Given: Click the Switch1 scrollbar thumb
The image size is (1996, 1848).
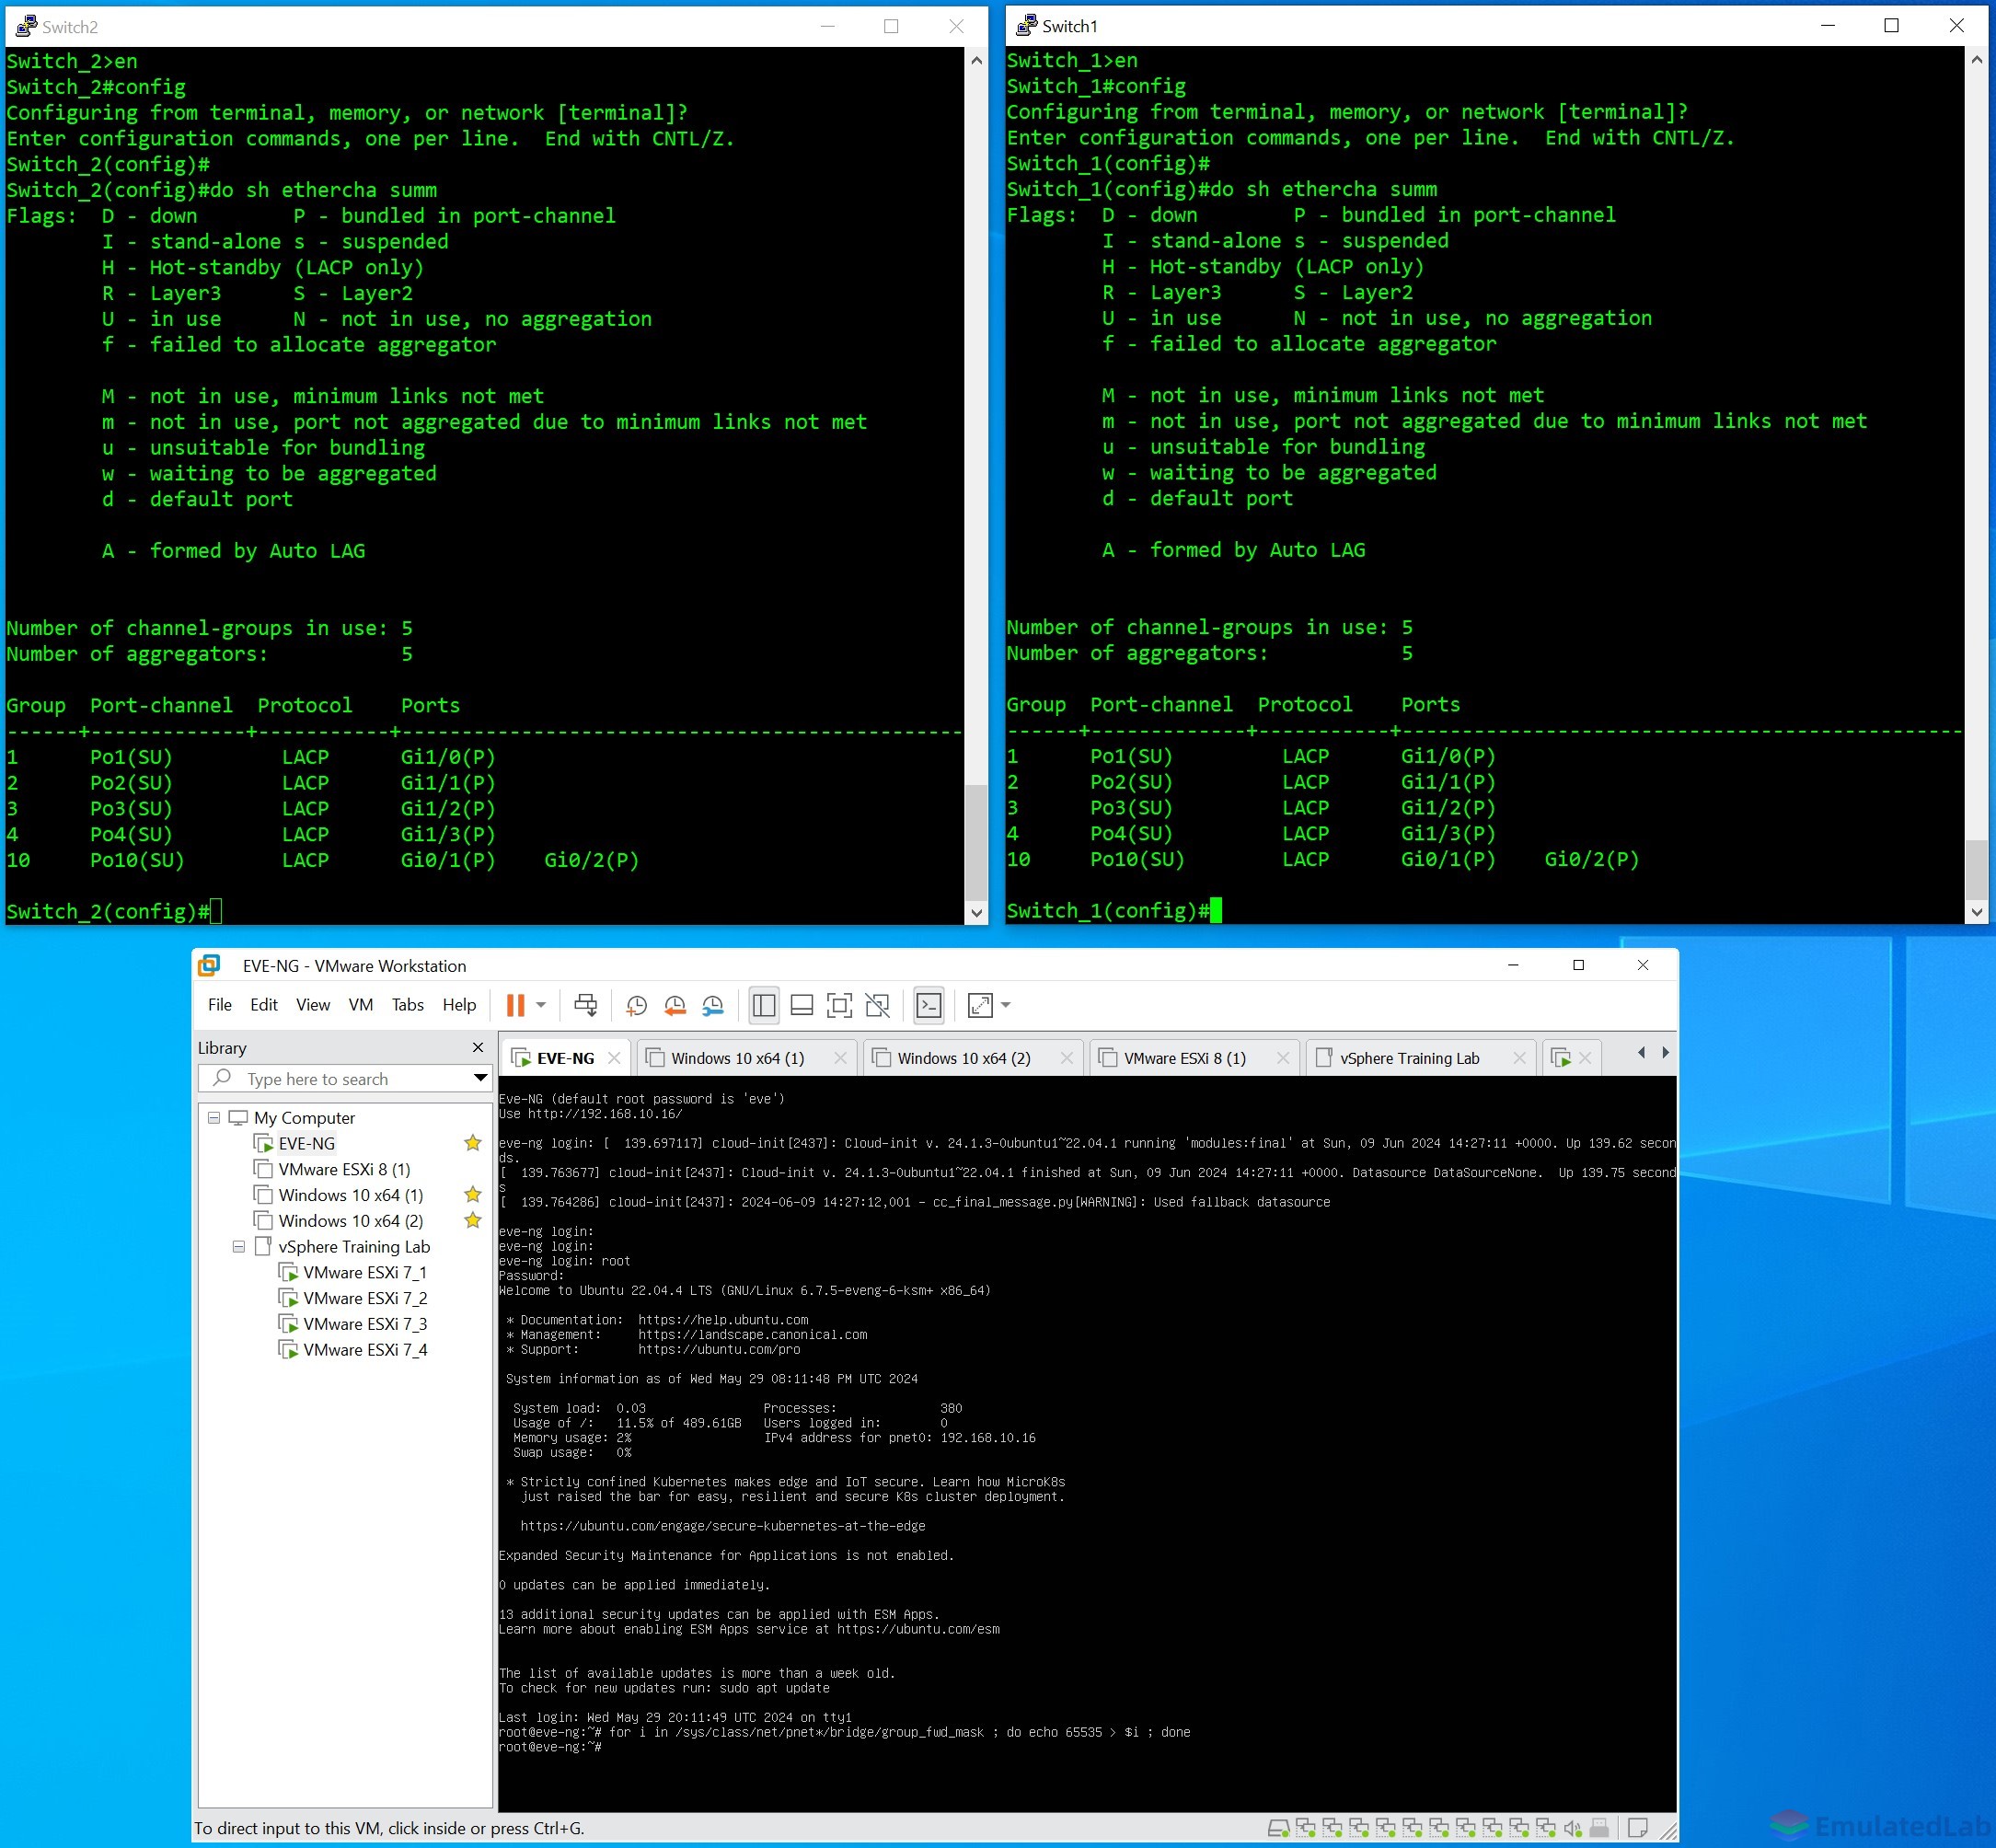Looking at the screenshot, I should click(1976, 869).
